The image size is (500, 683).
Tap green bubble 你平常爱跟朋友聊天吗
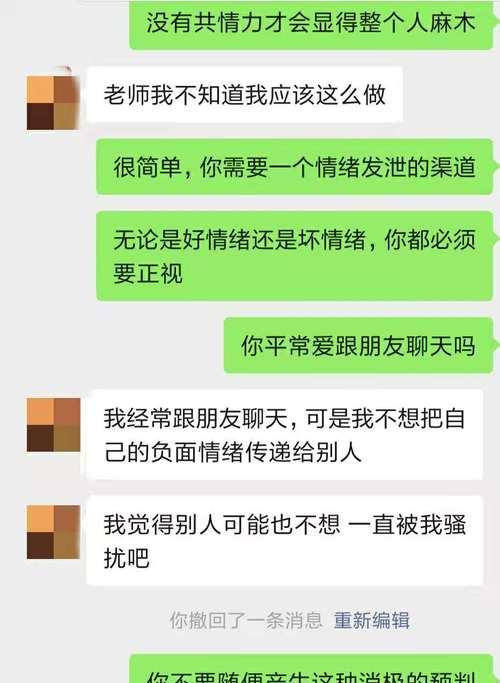coord(358,345)
